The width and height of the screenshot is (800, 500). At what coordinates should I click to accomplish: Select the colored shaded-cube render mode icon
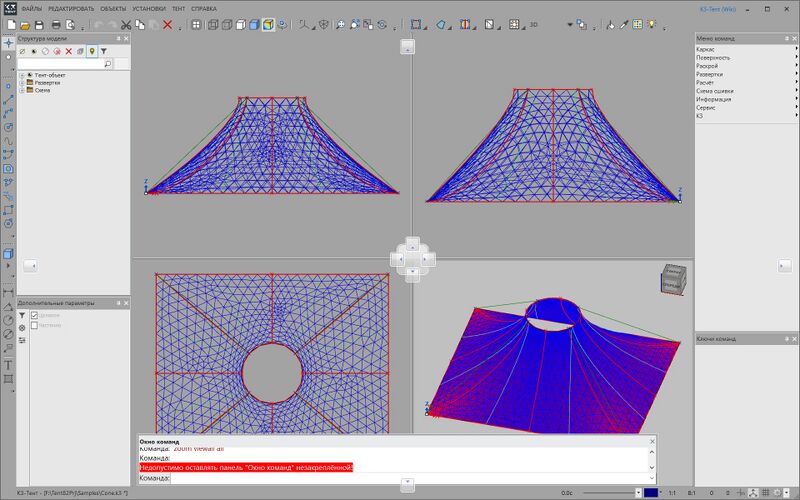coord(268,24)
